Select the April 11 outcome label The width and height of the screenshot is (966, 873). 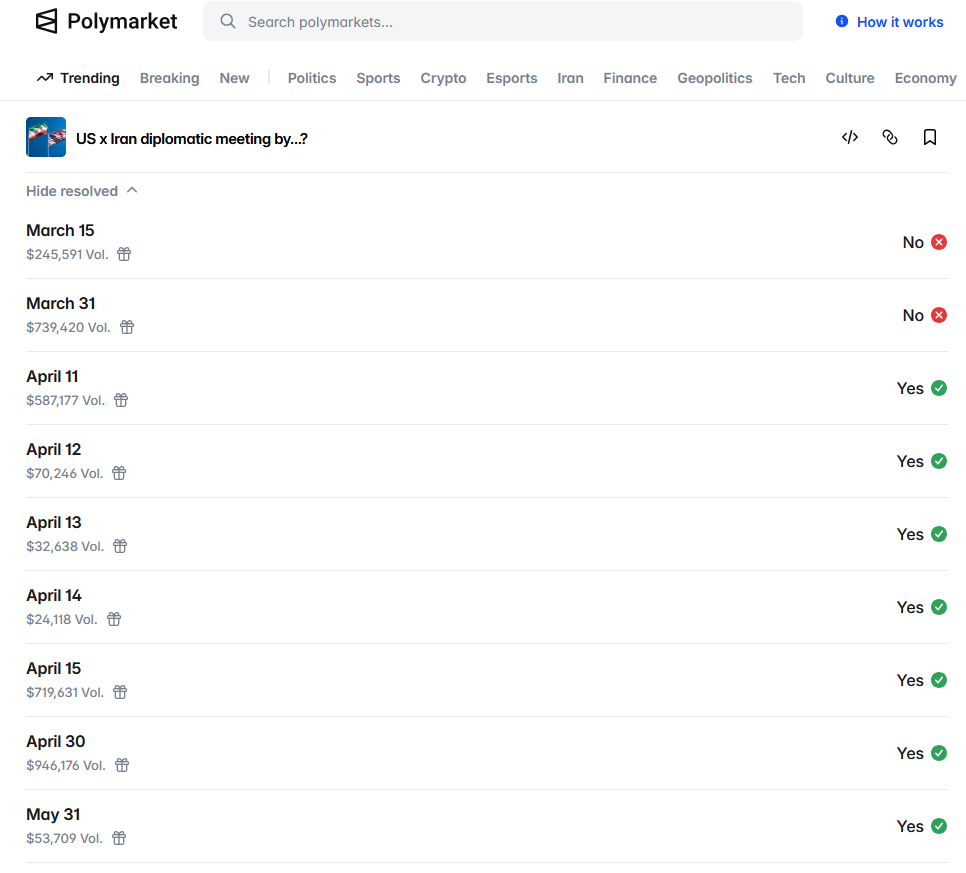click(52, 376)
